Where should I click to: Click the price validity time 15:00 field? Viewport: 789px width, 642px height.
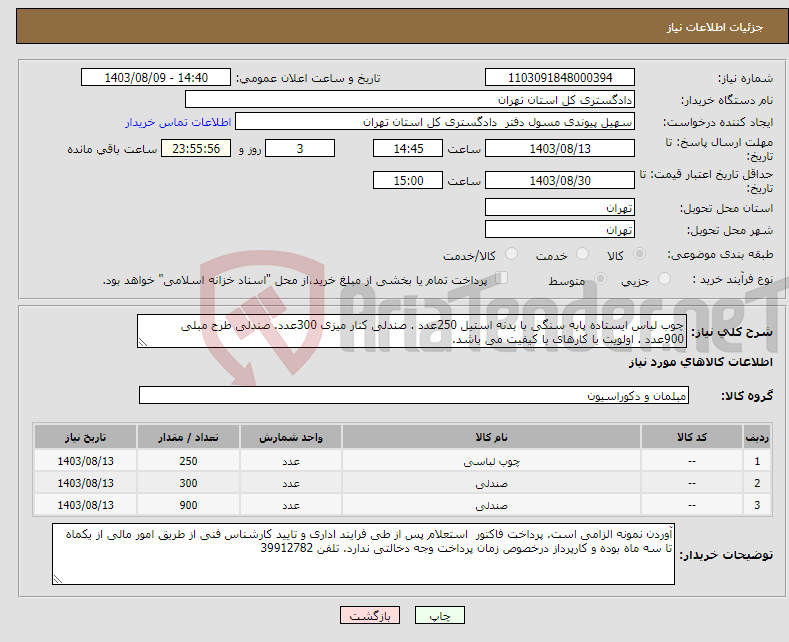pos(408,180)
